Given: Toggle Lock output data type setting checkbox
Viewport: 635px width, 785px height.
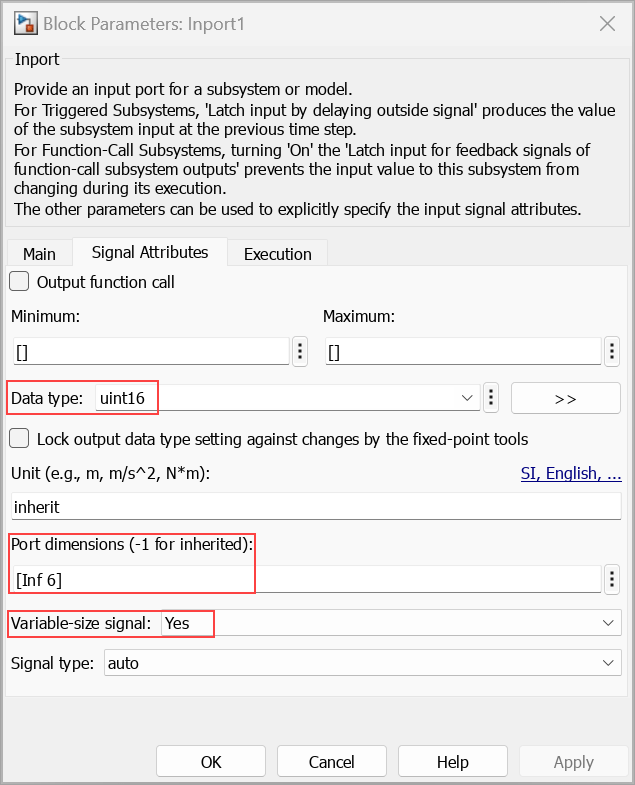Looking at the screenshot, I should [x=19, y=438].
